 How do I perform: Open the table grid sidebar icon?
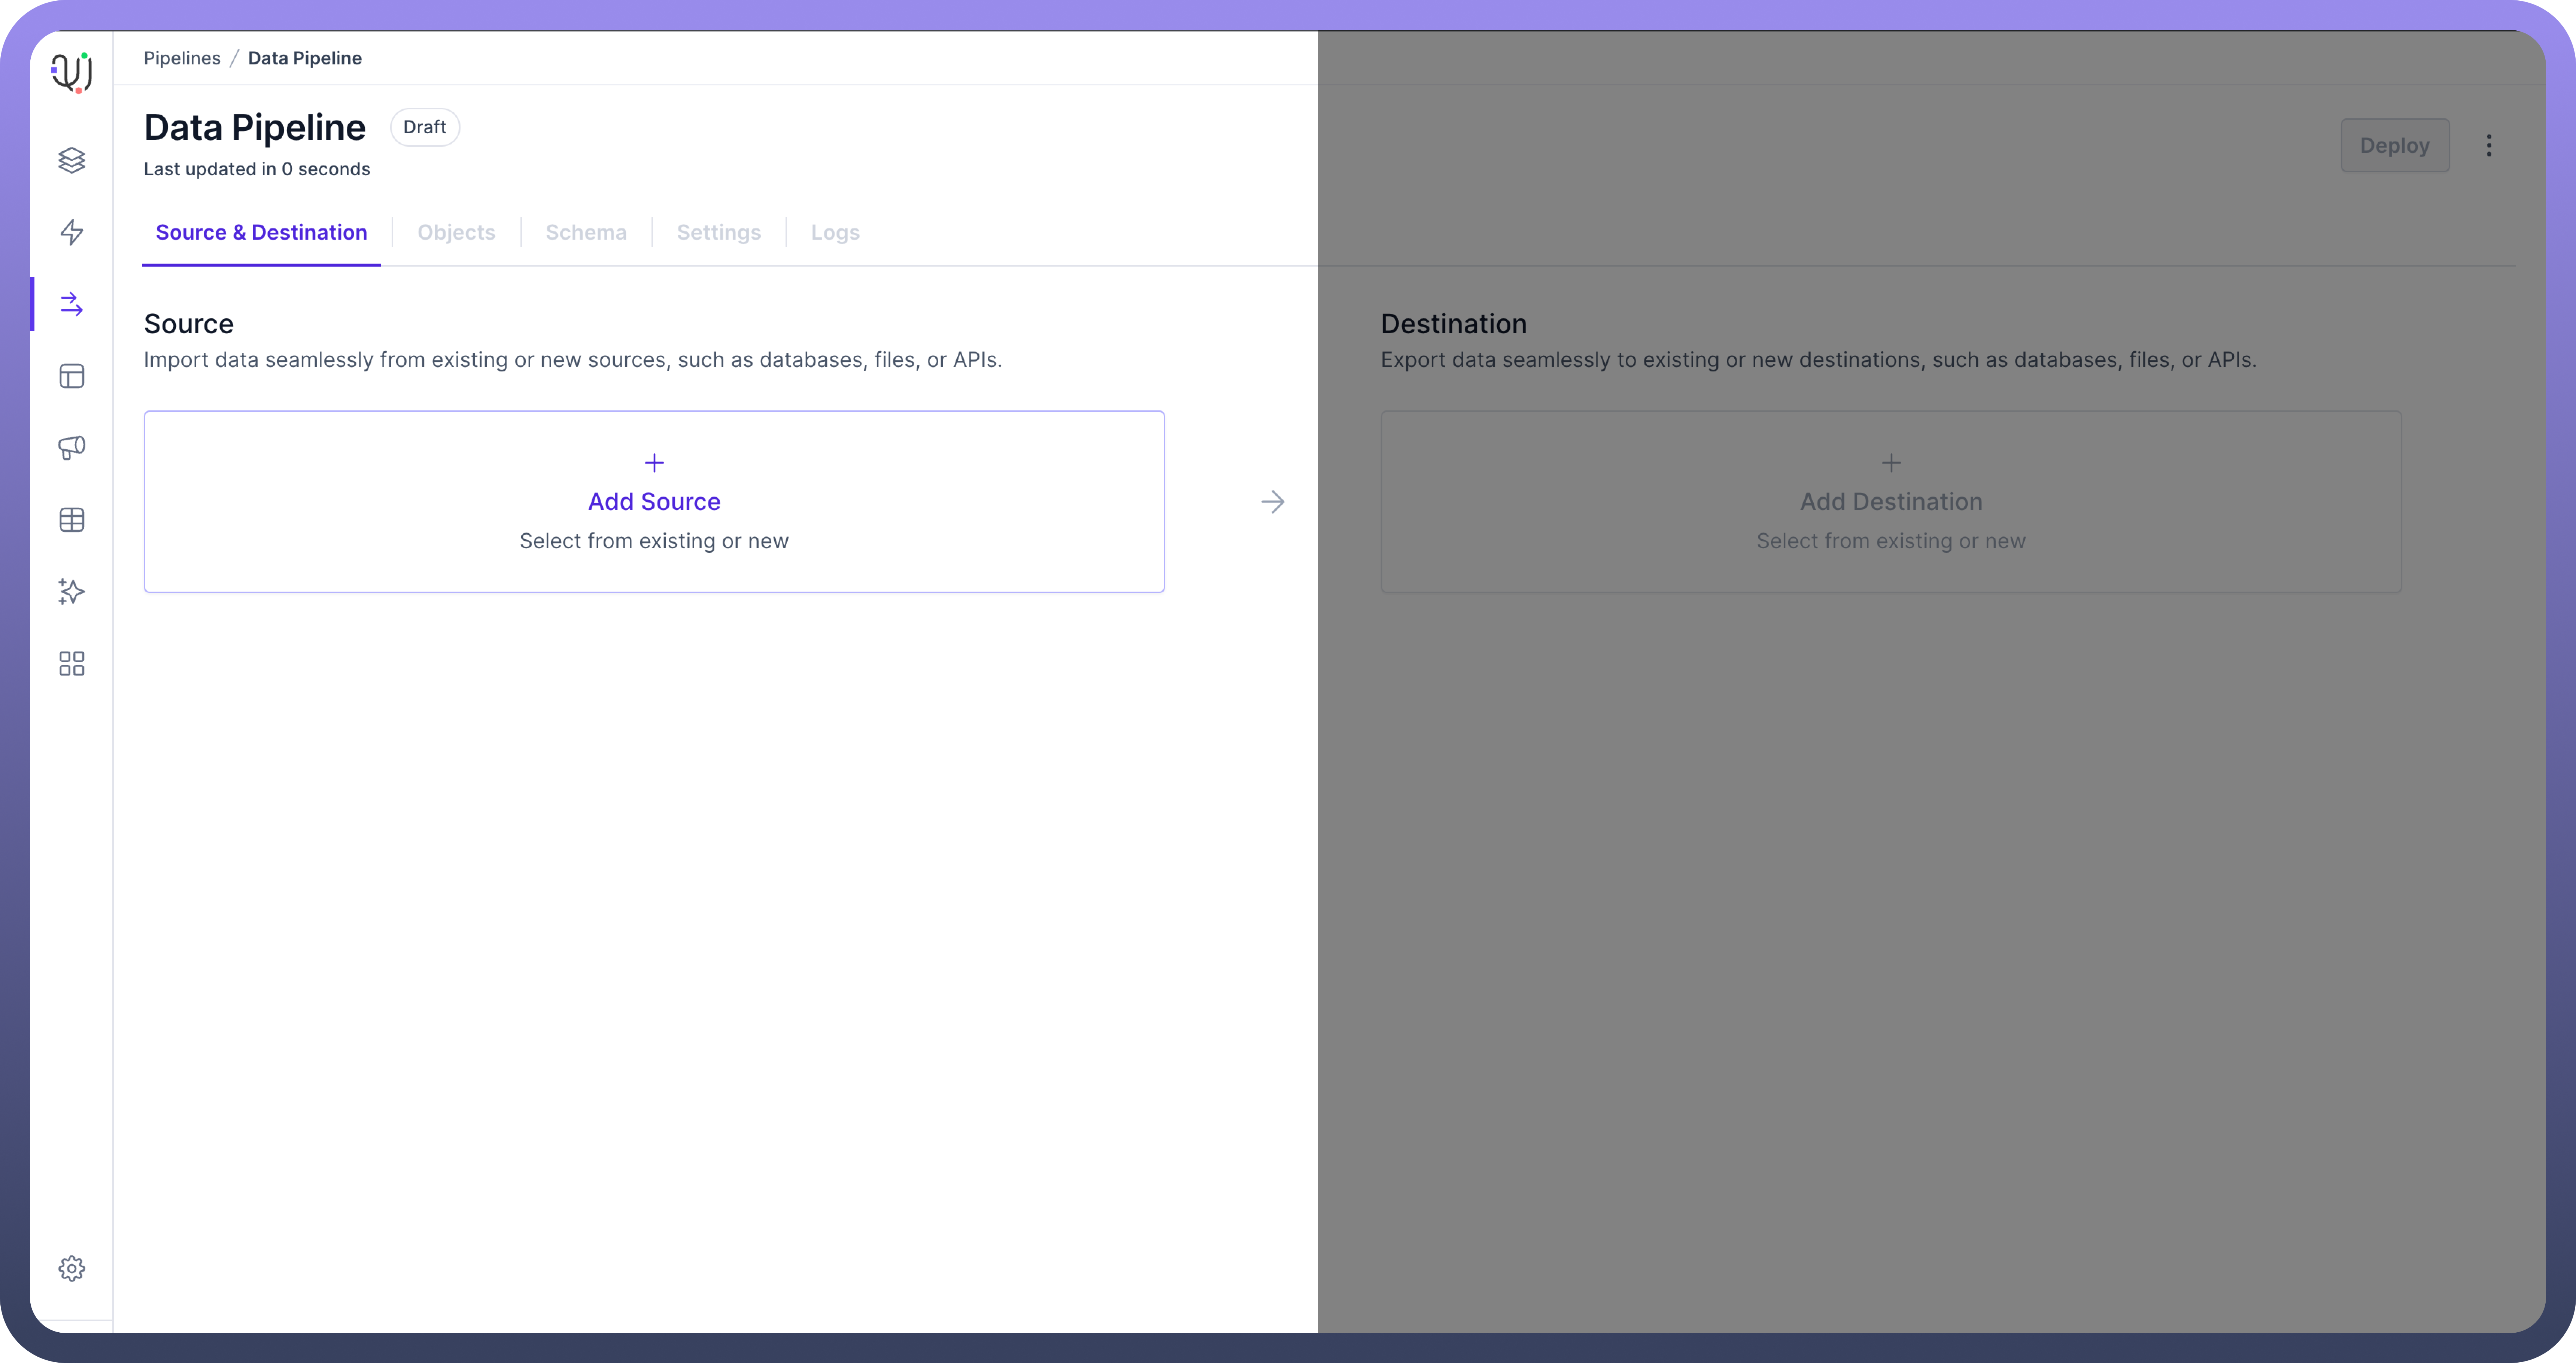point(71,520)
